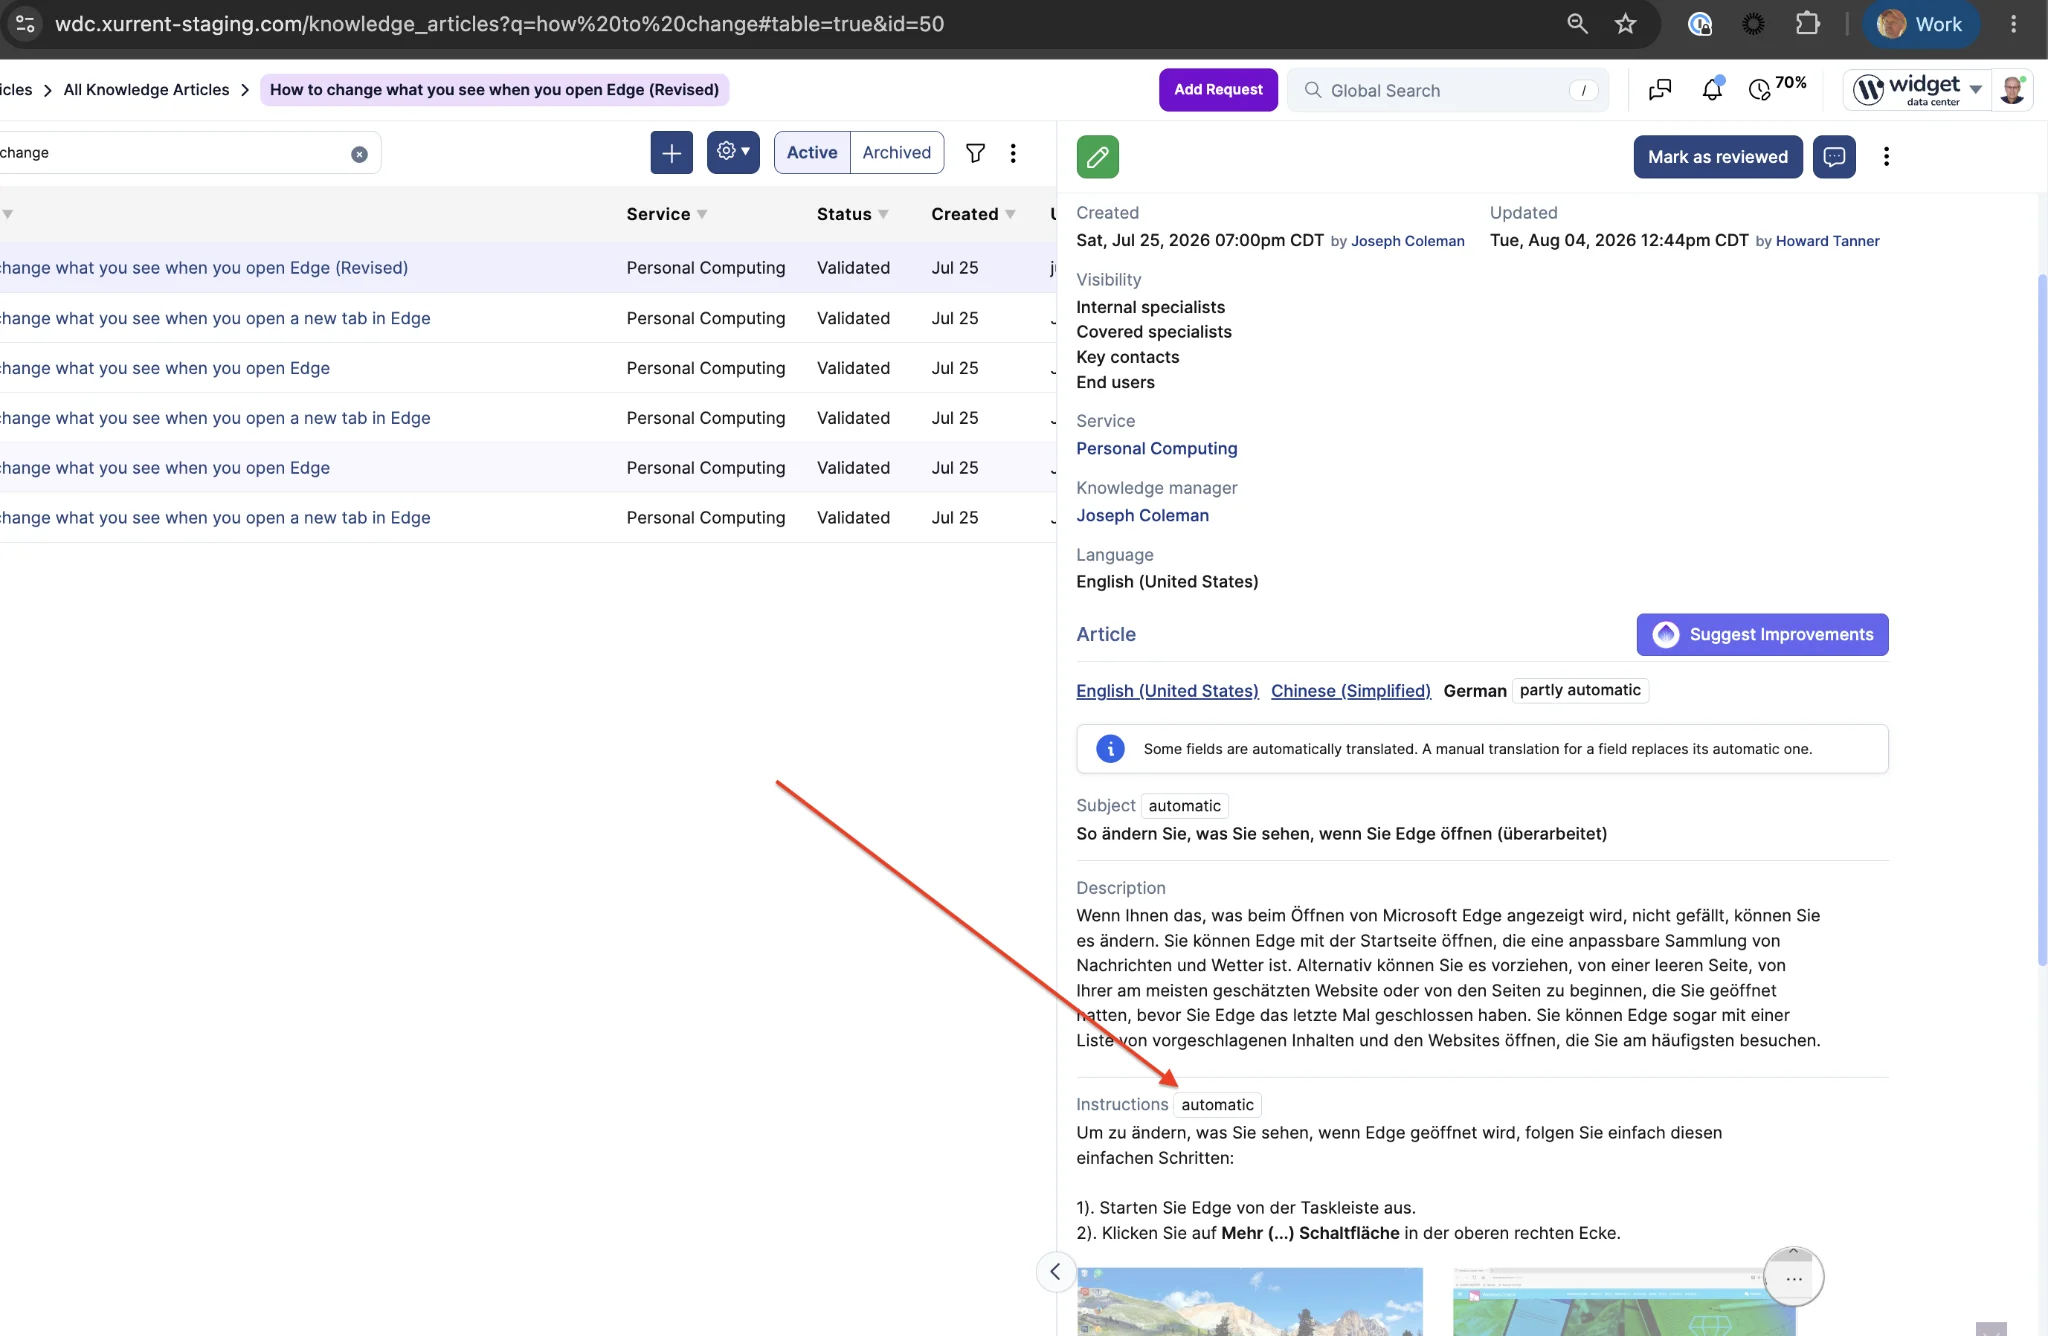Switch to the Archived articles view
2048x1336 pixels.
click(897, 153)
